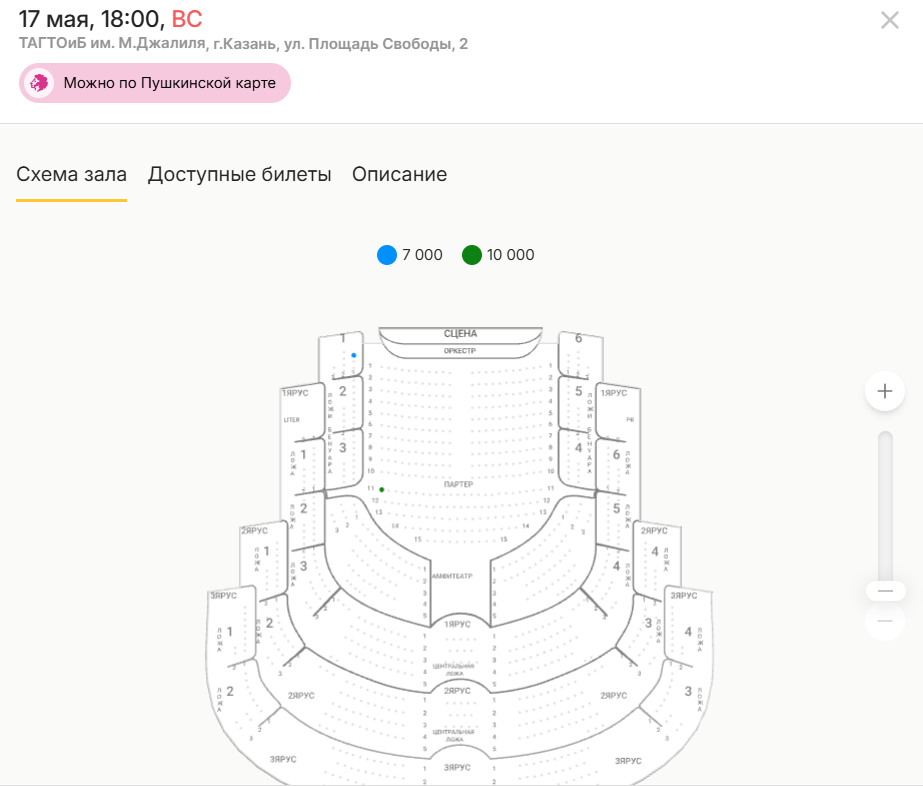Click the blue 7 000 price legend dot
923x786 pixels.
[x=387, y=255]
